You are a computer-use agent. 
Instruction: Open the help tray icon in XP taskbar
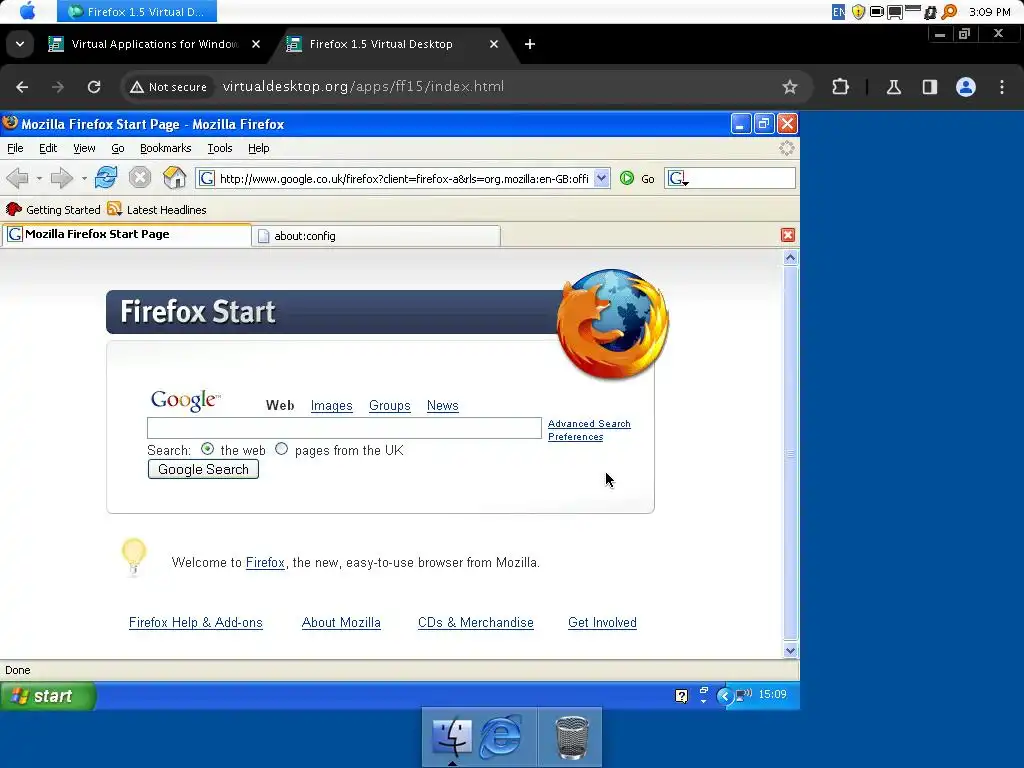tap(681, 696)
